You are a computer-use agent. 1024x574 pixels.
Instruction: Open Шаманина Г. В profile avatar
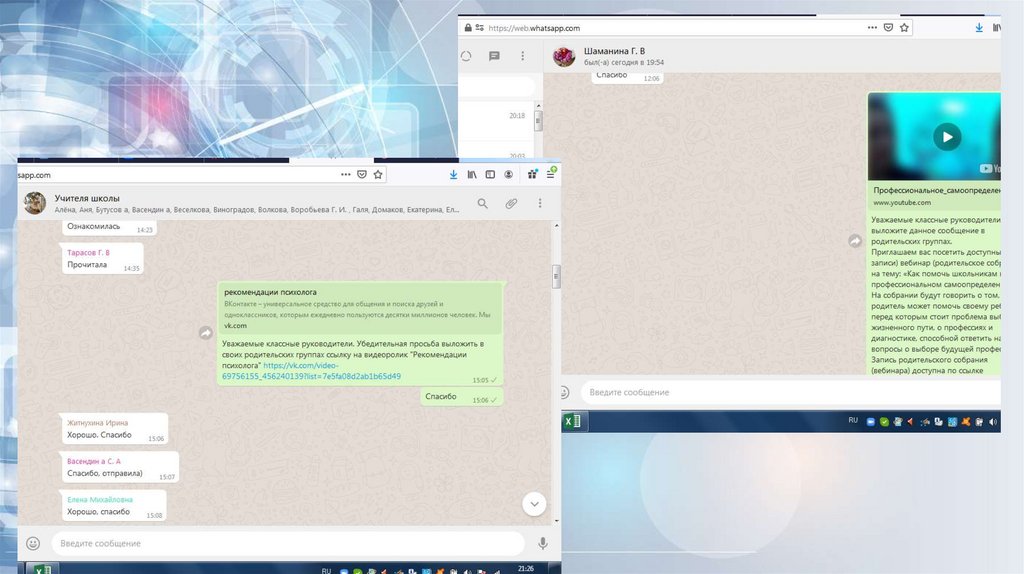[x=564, y=56]
